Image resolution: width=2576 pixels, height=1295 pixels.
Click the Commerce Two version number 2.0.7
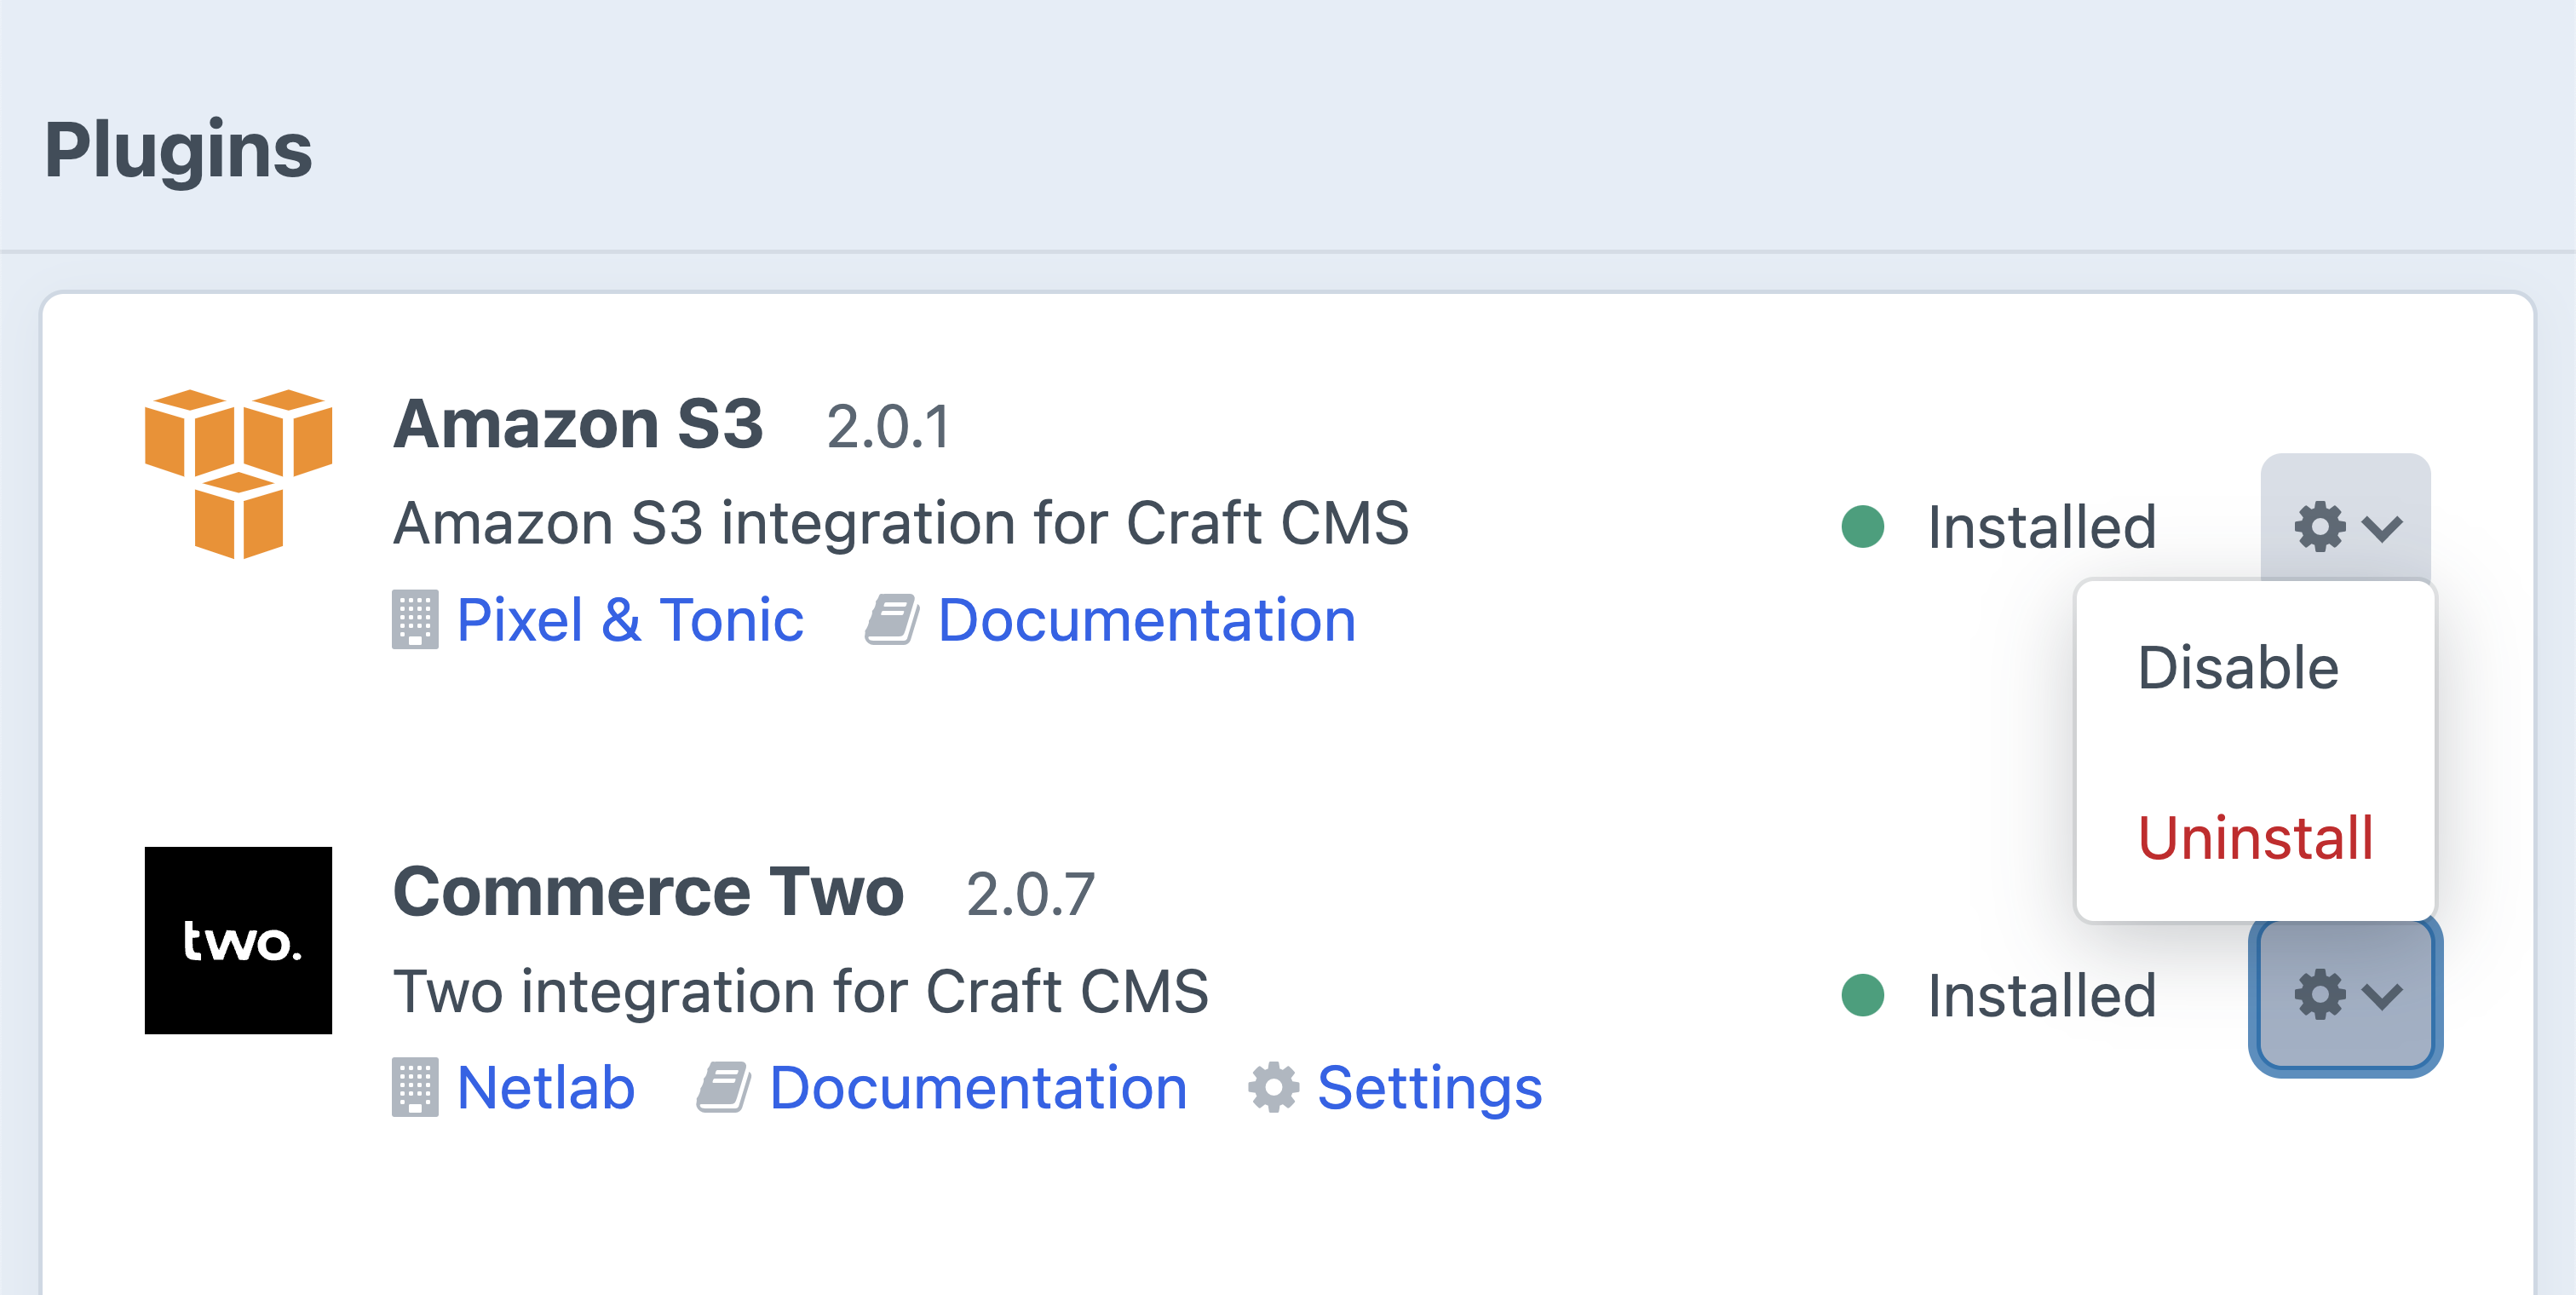(1030, 894)
